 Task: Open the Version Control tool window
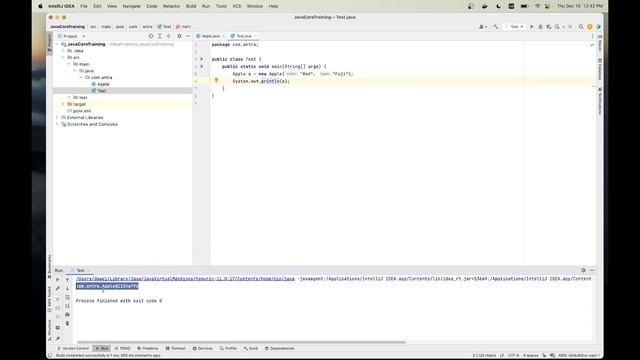[73, 348]
